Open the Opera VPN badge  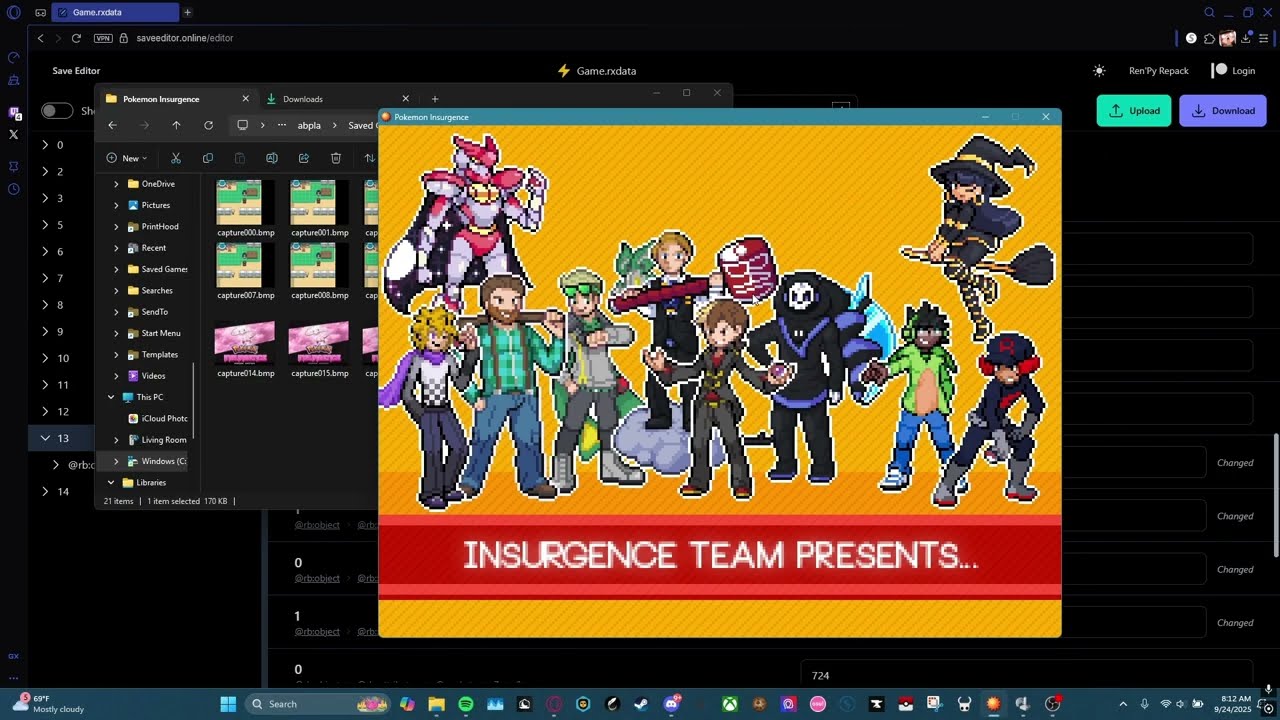(103, 38)
